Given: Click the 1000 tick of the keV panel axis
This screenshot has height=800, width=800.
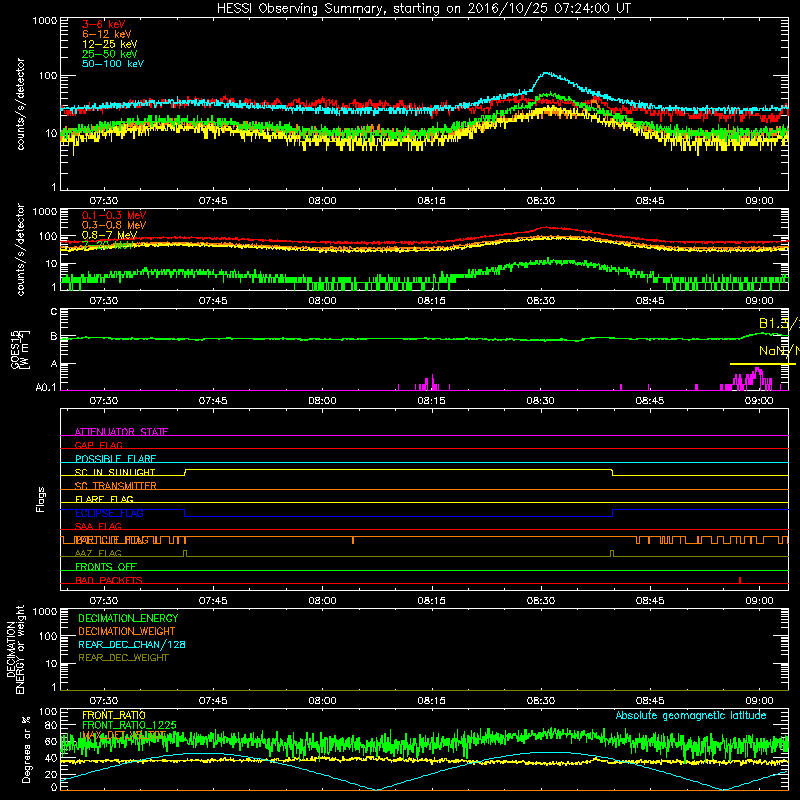Looking at the screenshot, I should pos(44,21).
